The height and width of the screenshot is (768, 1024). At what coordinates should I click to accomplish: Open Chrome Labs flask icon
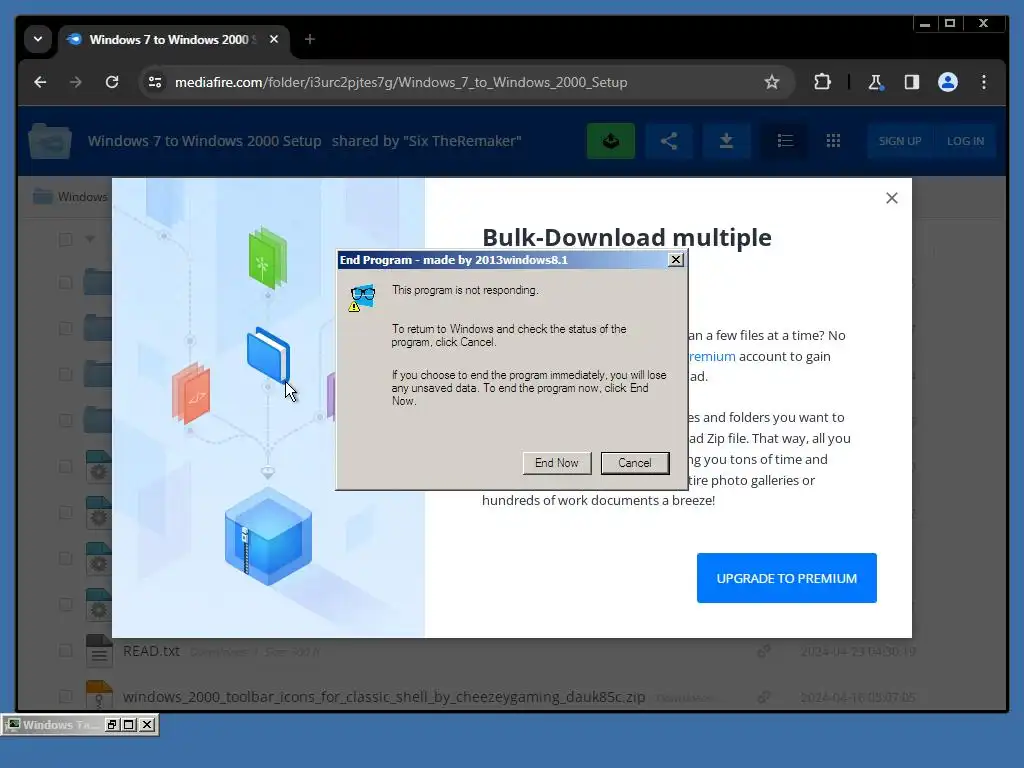pos(875,82)
